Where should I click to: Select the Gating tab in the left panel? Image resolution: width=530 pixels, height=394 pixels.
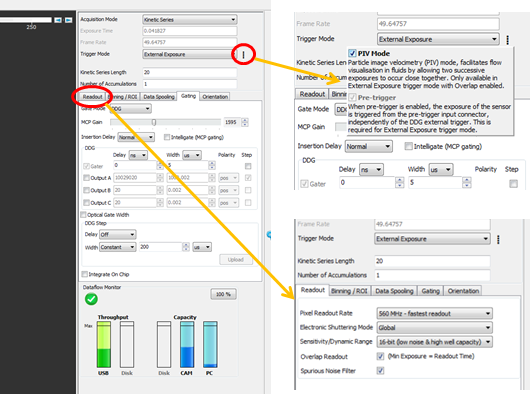188,96
